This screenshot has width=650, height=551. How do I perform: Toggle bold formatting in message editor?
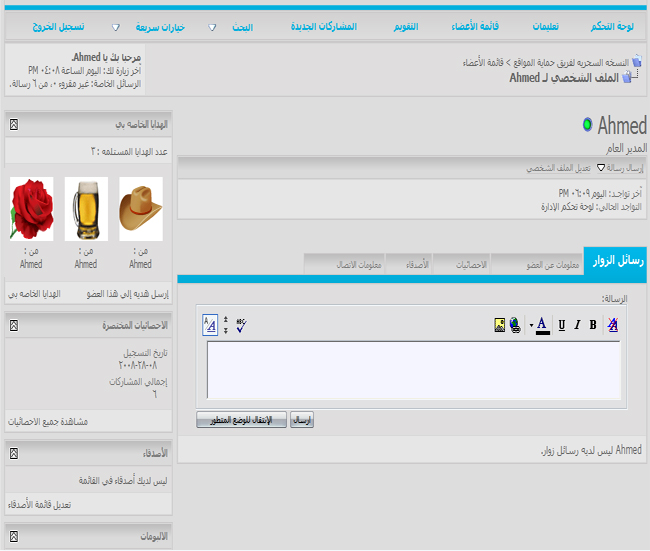(x=593, y=324)
